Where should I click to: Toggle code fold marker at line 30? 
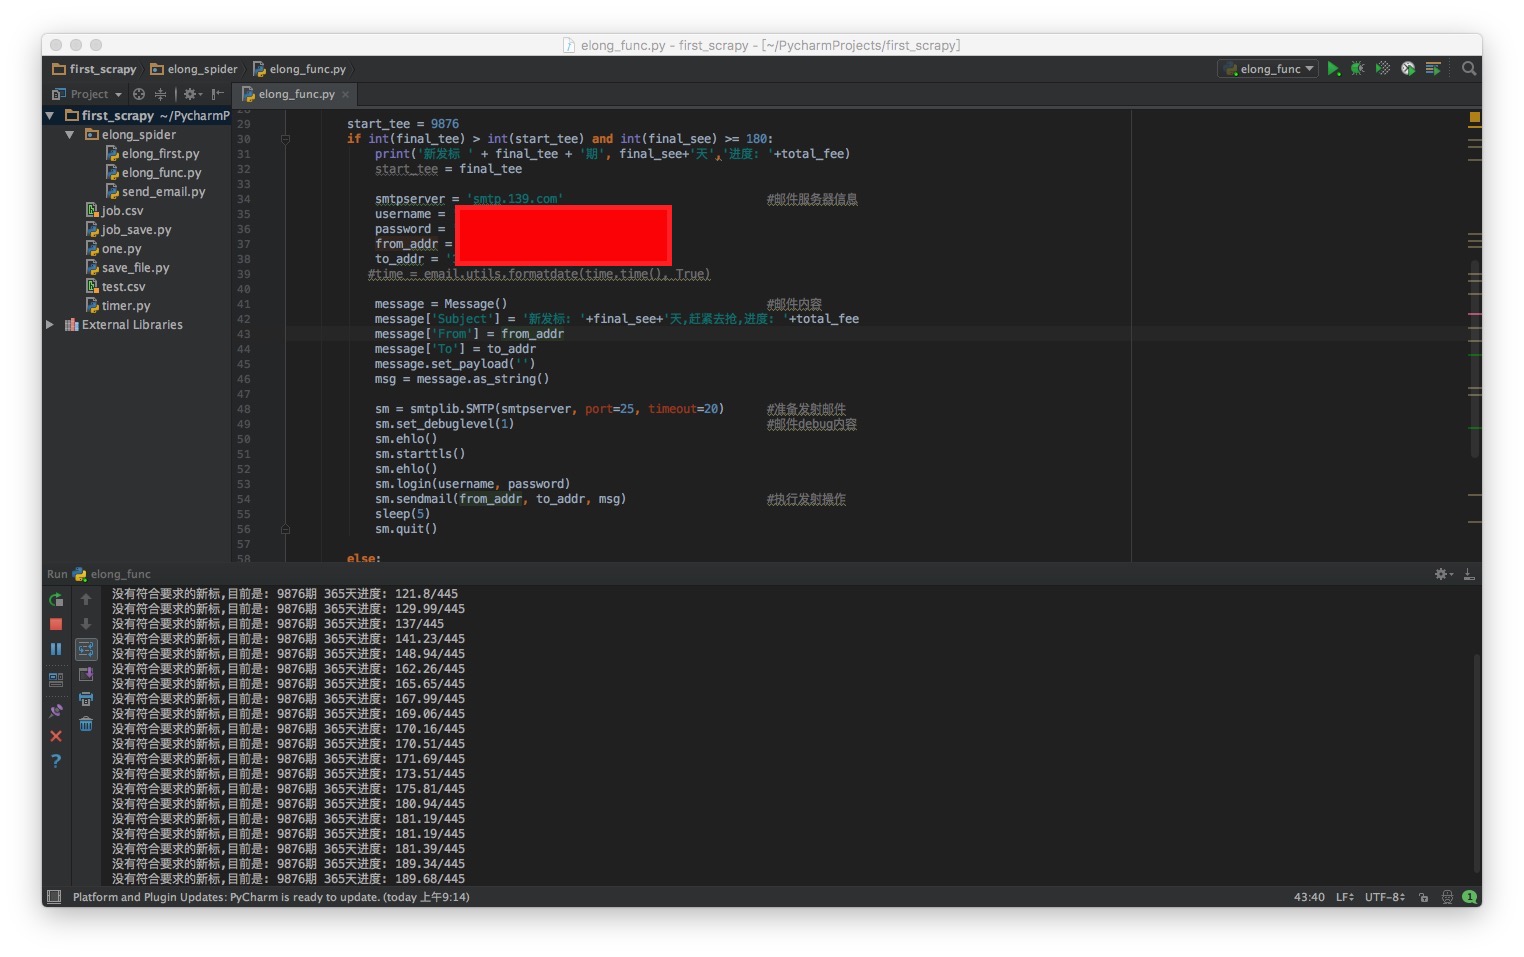[285, 139]
